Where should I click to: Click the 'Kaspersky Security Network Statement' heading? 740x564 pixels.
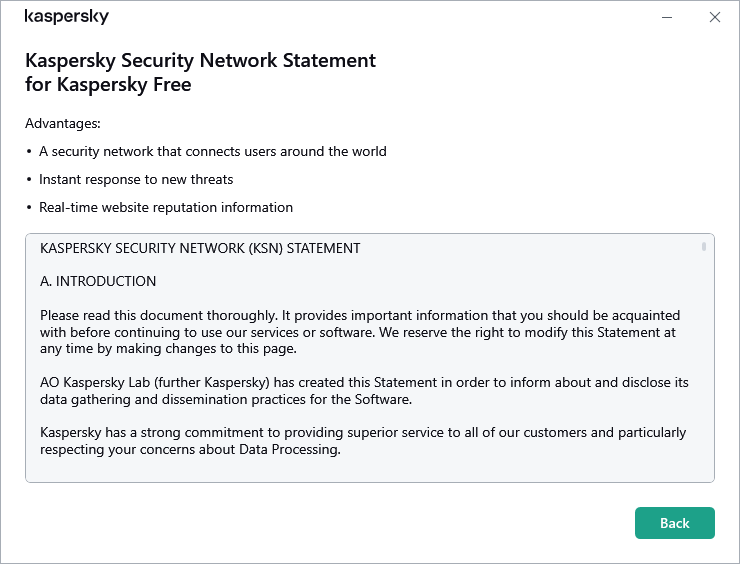[200, 60]
